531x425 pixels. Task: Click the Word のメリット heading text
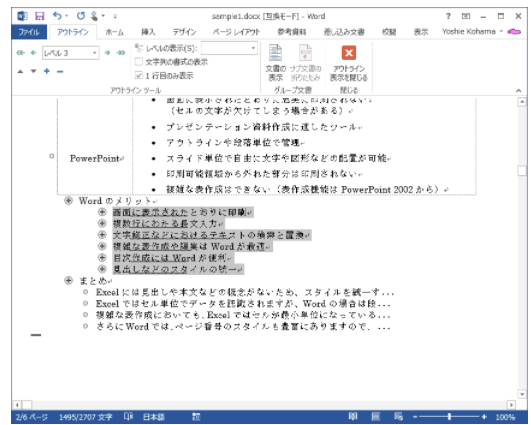[x=115, y=201]
